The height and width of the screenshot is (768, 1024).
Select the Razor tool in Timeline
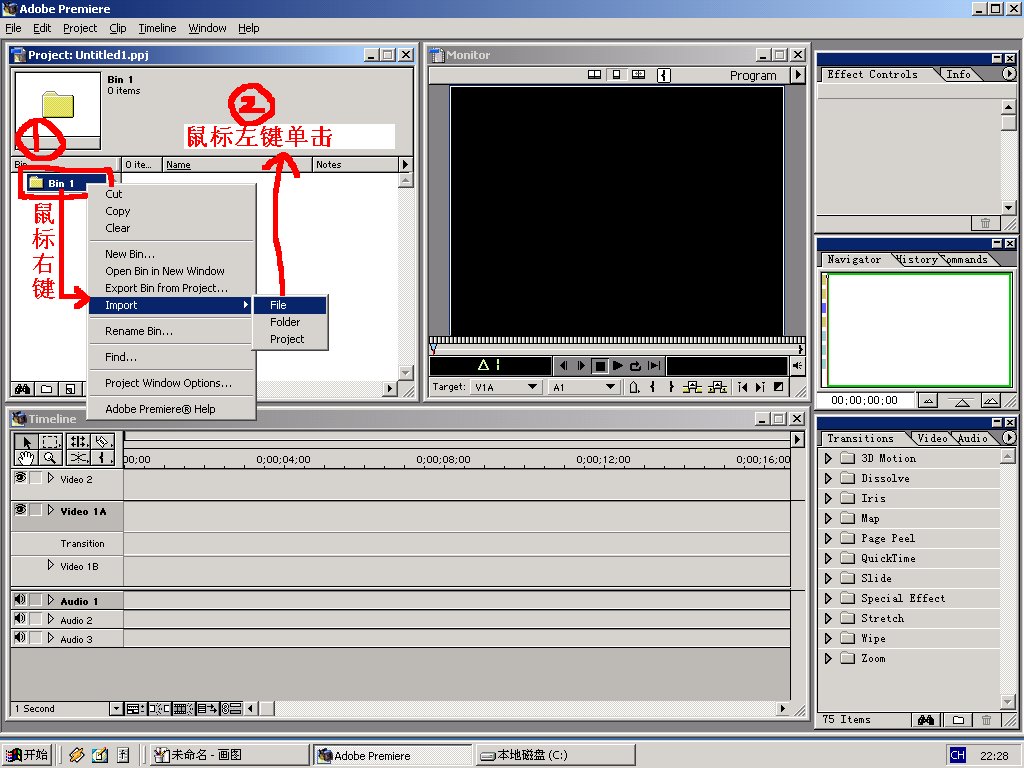(103, 441)
